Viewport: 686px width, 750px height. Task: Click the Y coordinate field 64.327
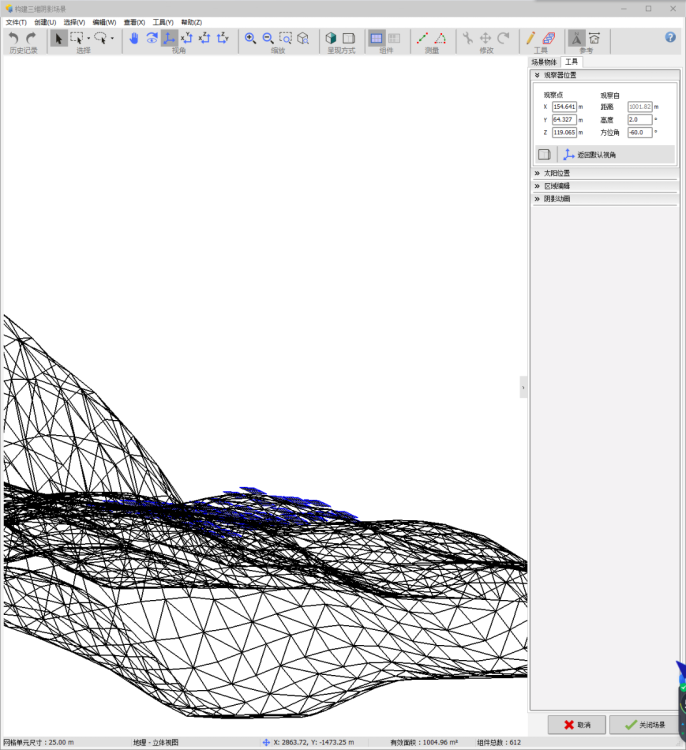pyautogui.click(x=564, y=120)
